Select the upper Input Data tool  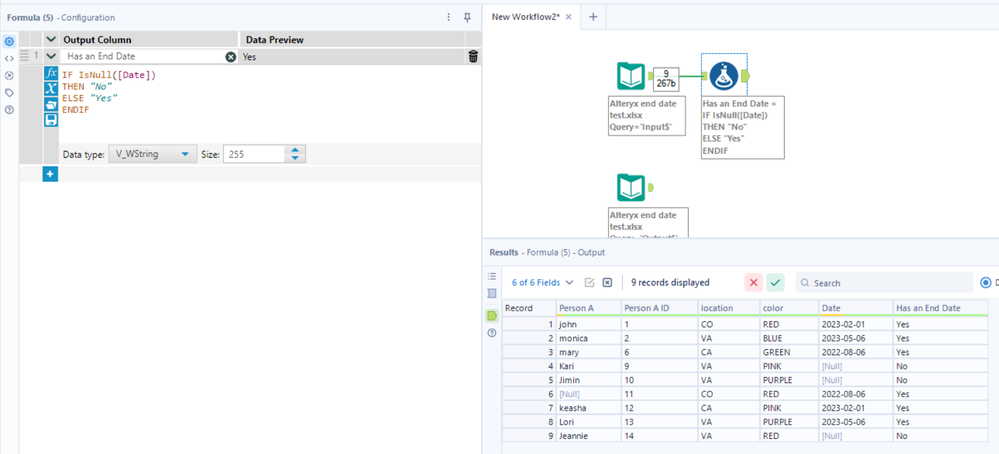pyautogui.click(x=631, y=76)
